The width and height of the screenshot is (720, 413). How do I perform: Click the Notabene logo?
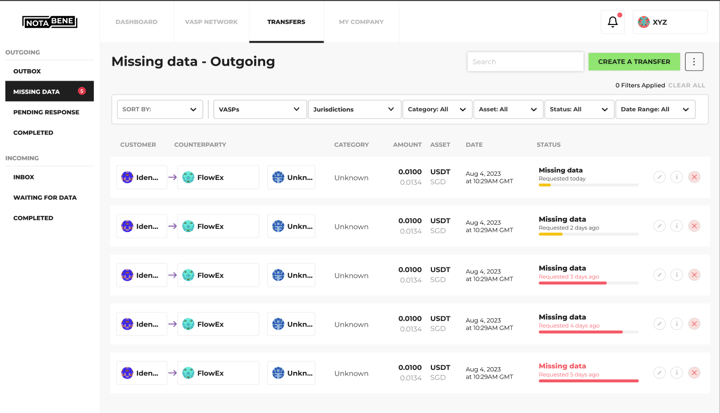tap(50, 22)
